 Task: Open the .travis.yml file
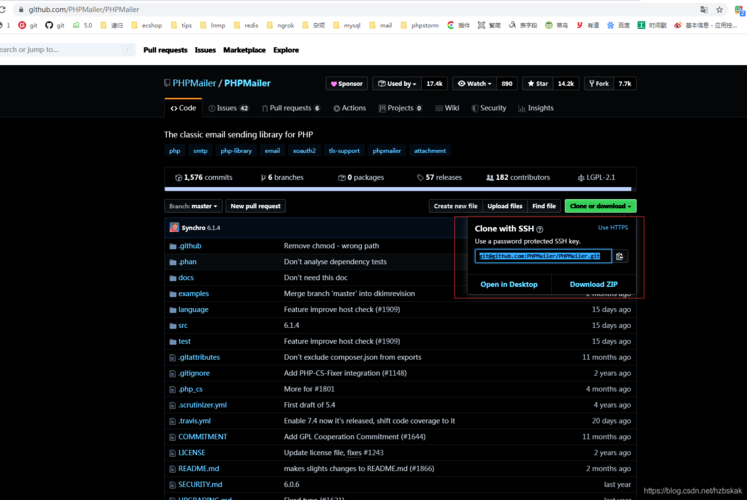pyautogui.click(x=194, y=421)
